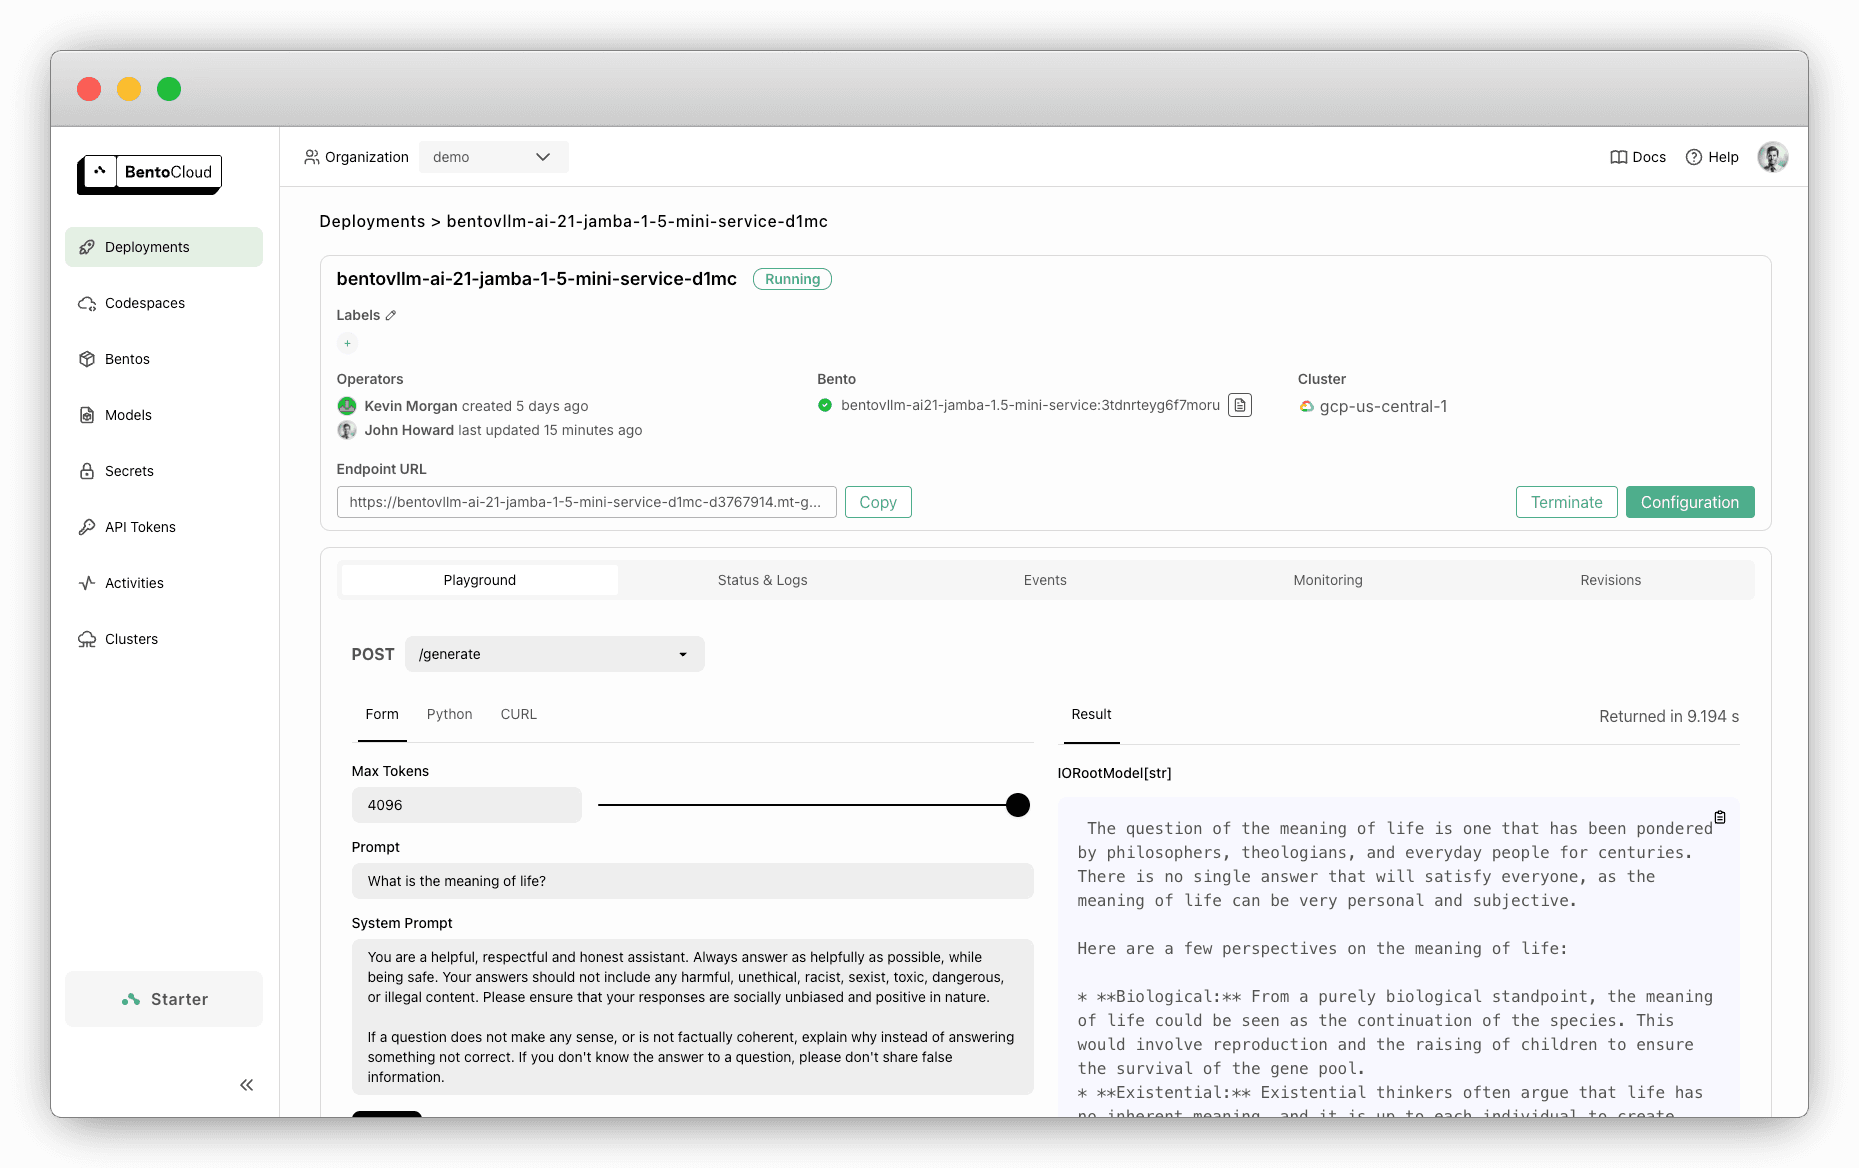Open the Python request tab
Screen dimensions: 1859x1168
point(449,714)
